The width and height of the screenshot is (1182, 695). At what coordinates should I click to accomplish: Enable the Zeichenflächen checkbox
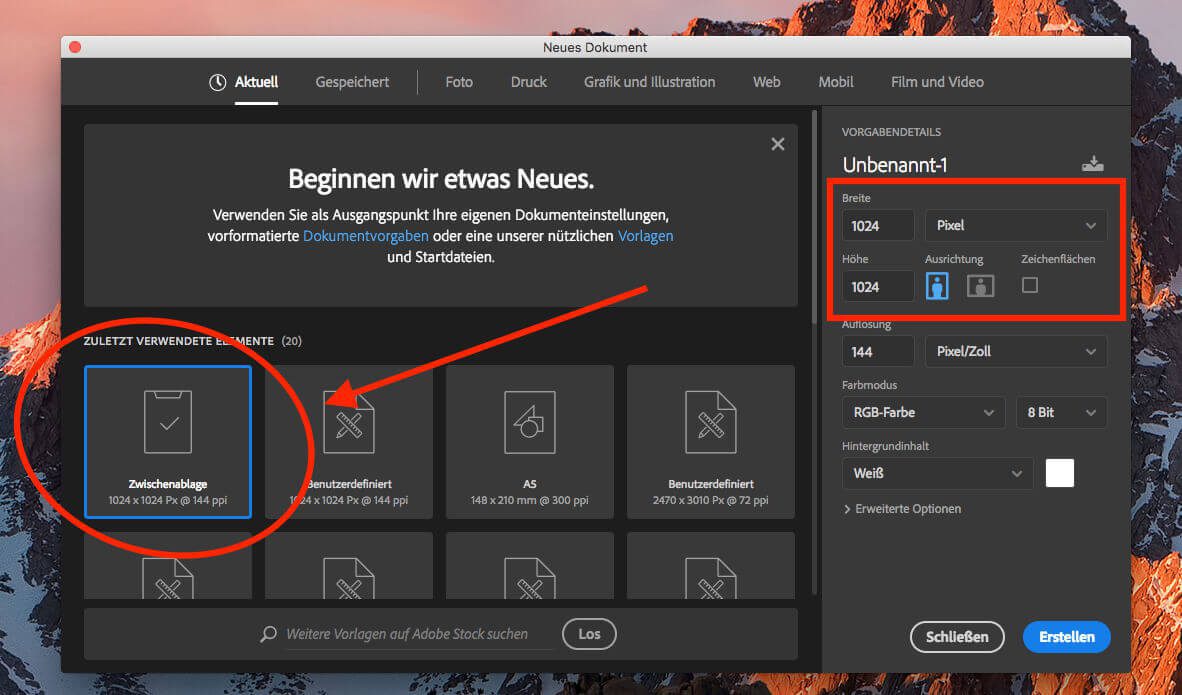(1030, 285)
